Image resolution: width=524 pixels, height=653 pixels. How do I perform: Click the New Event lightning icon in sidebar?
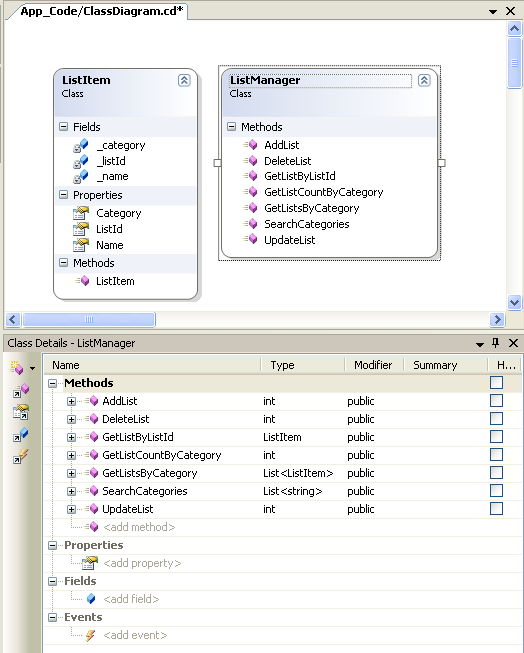(21, 456)
